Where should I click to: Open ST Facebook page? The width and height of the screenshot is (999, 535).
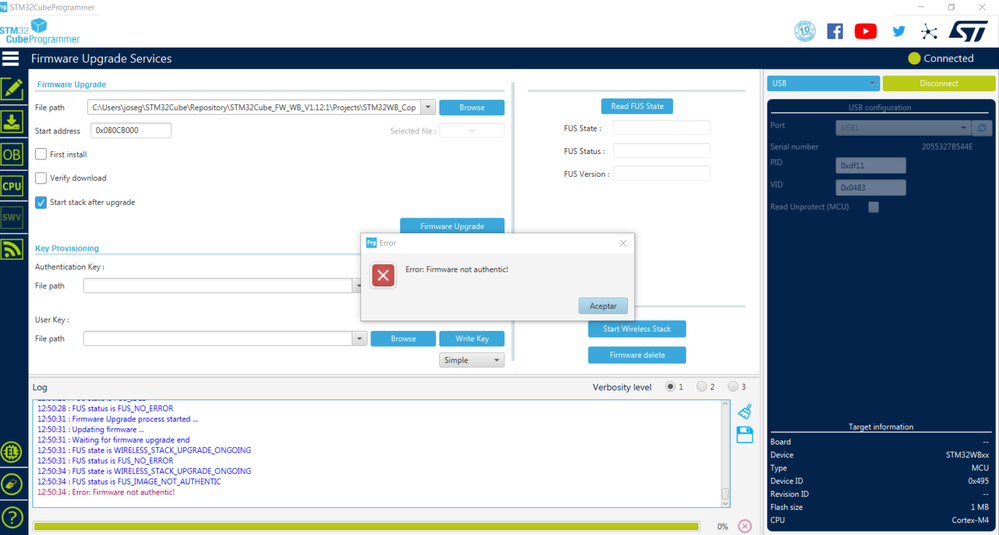(x=835, y=31)
